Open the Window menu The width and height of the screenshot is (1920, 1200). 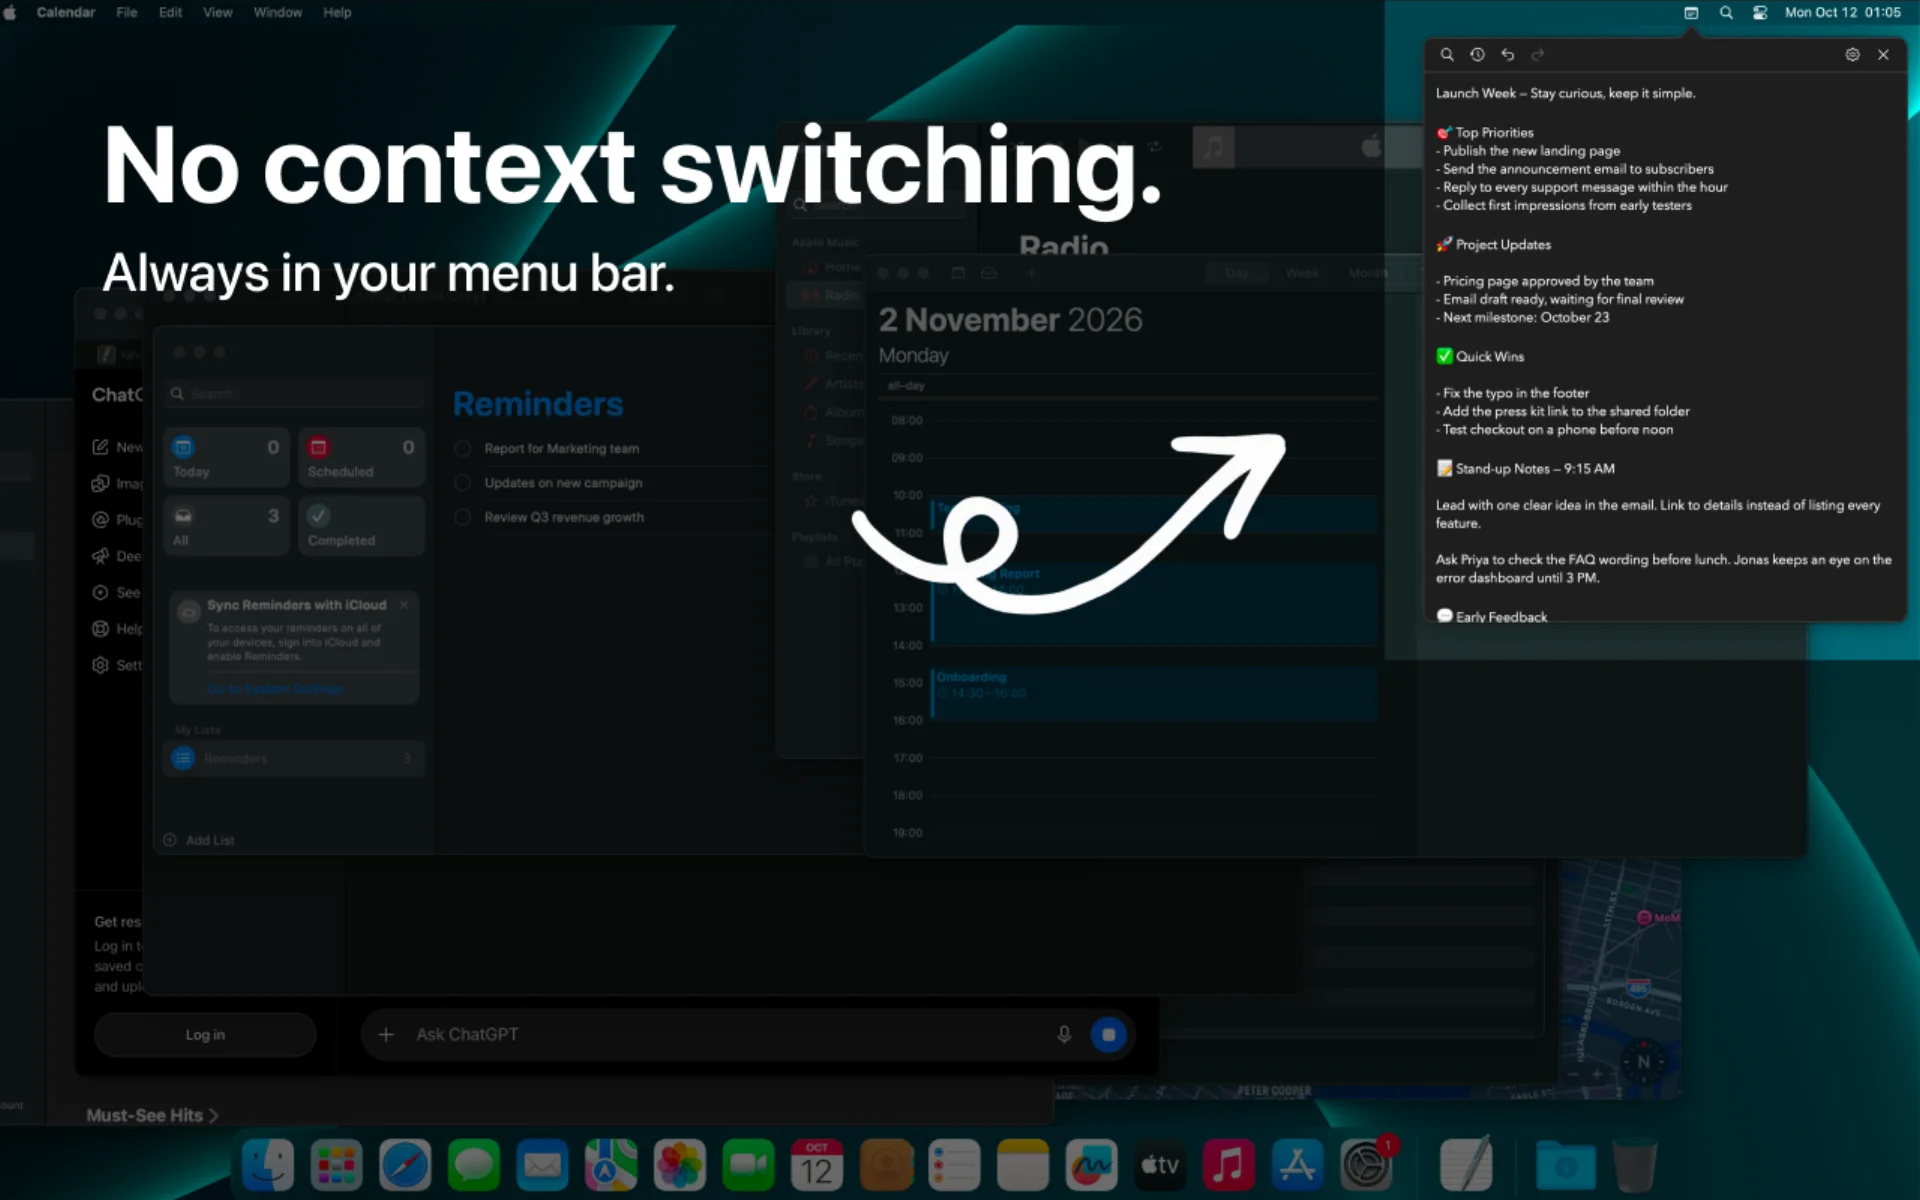(x=277, y=13)
